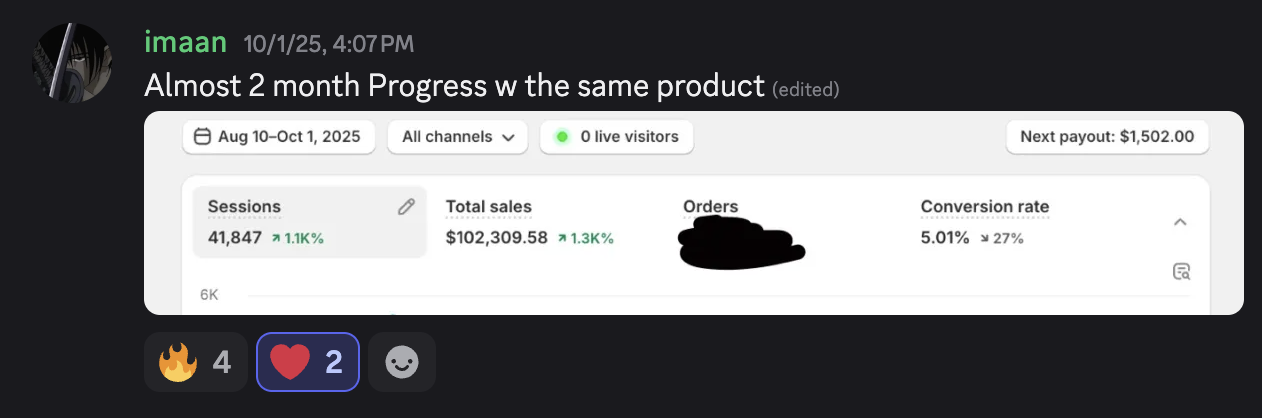1262x418 pixels.
Task: Click the pencil edit icon on Sessions
Action: point(406,207)
